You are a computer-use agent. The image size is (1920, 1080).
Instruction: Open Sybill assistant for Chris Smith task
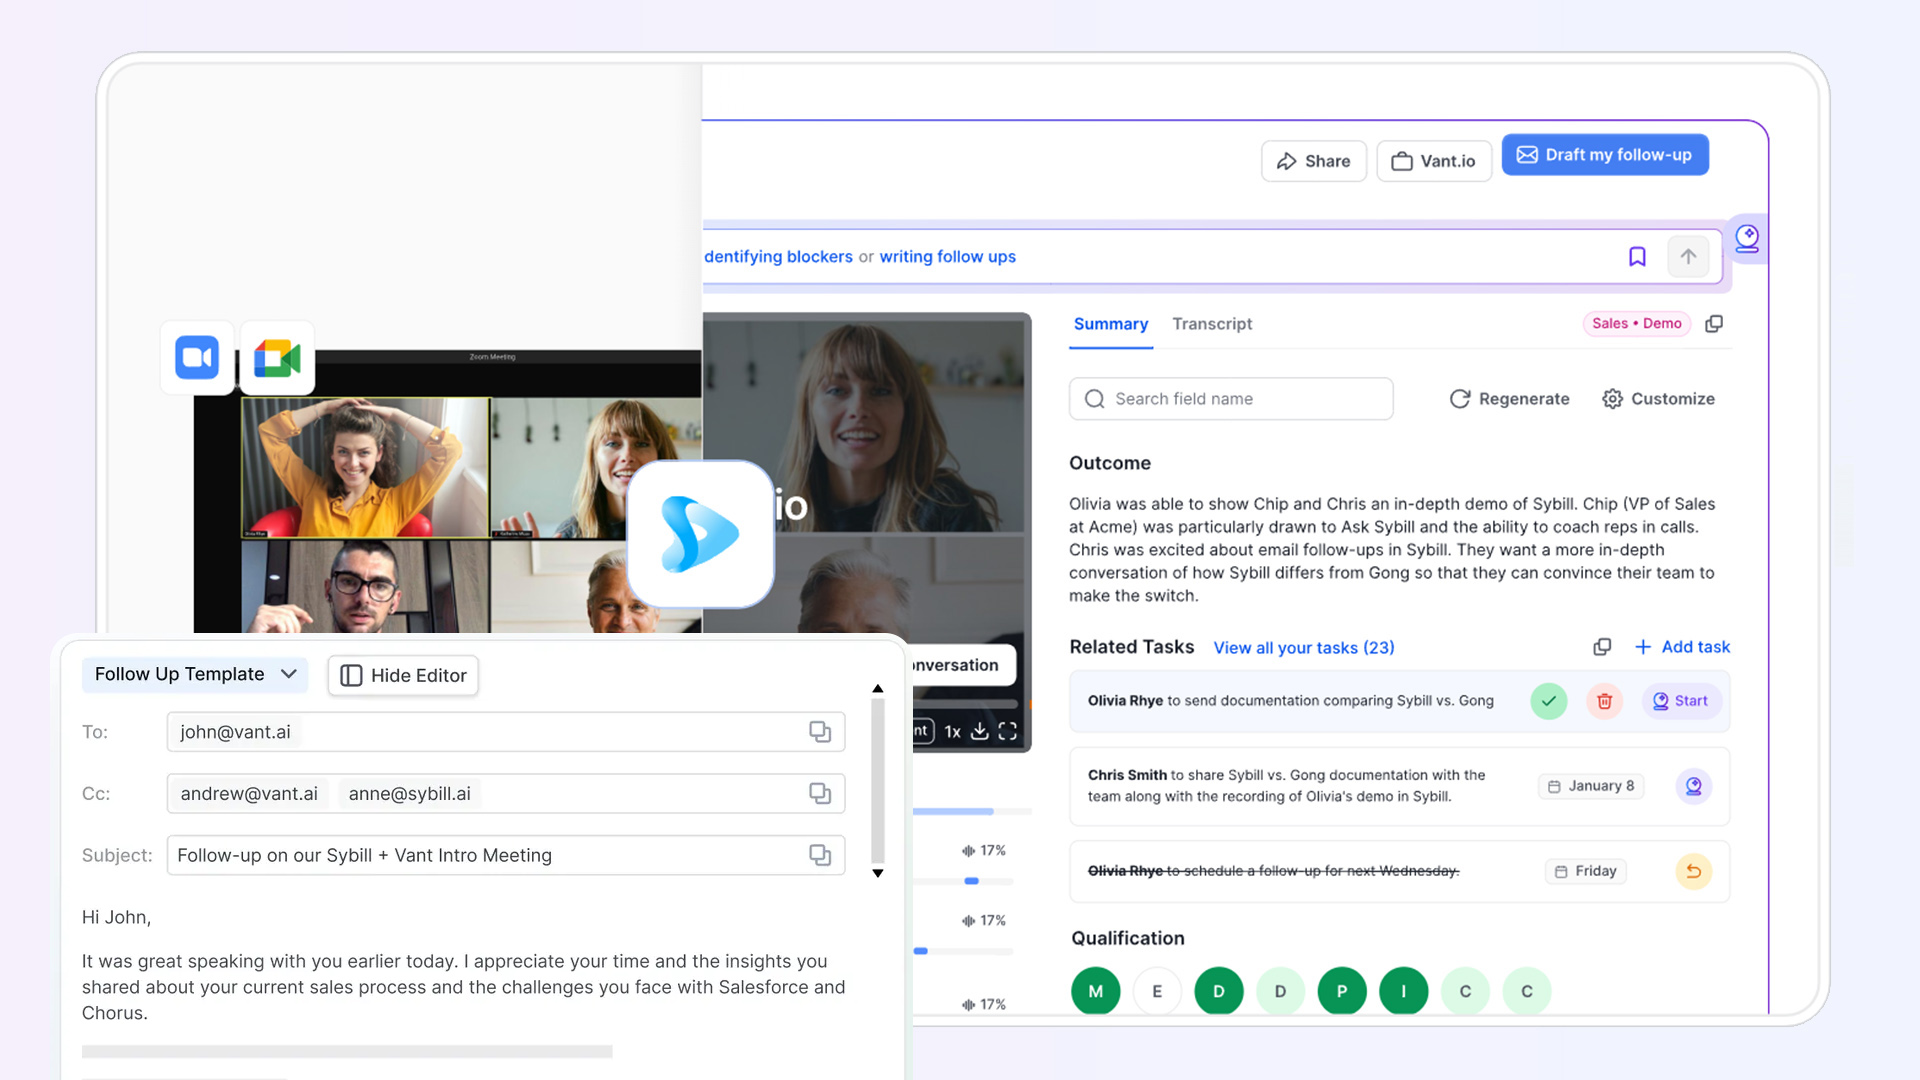[1693, 786]
